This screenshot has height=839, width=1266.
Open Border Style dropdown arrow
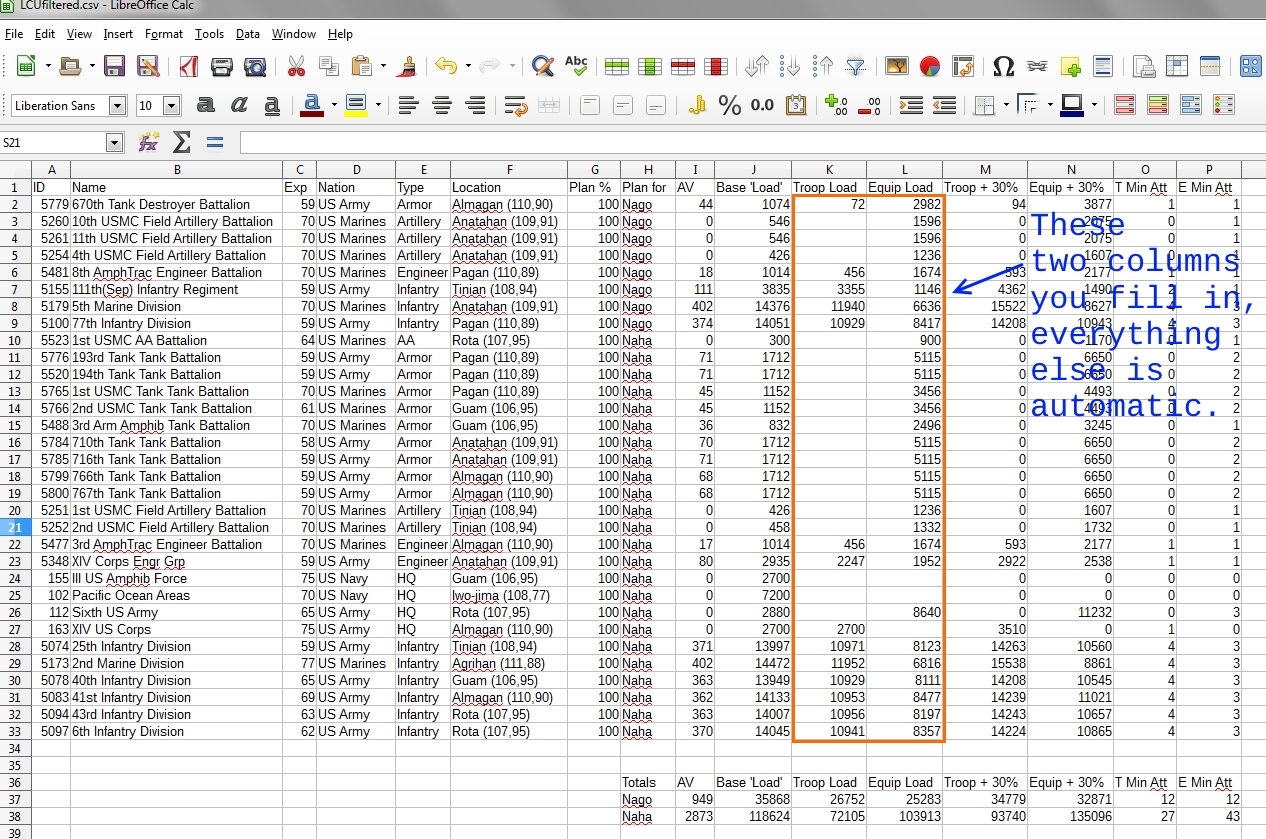1051,105
